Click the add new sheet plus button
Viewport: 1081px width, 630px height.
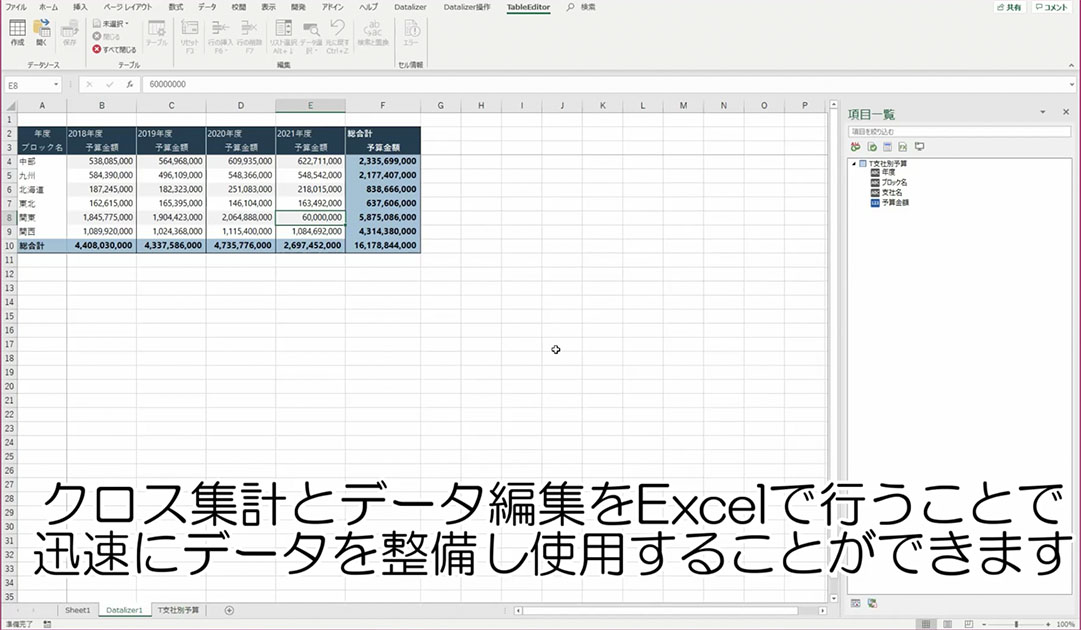pos(229,610)
